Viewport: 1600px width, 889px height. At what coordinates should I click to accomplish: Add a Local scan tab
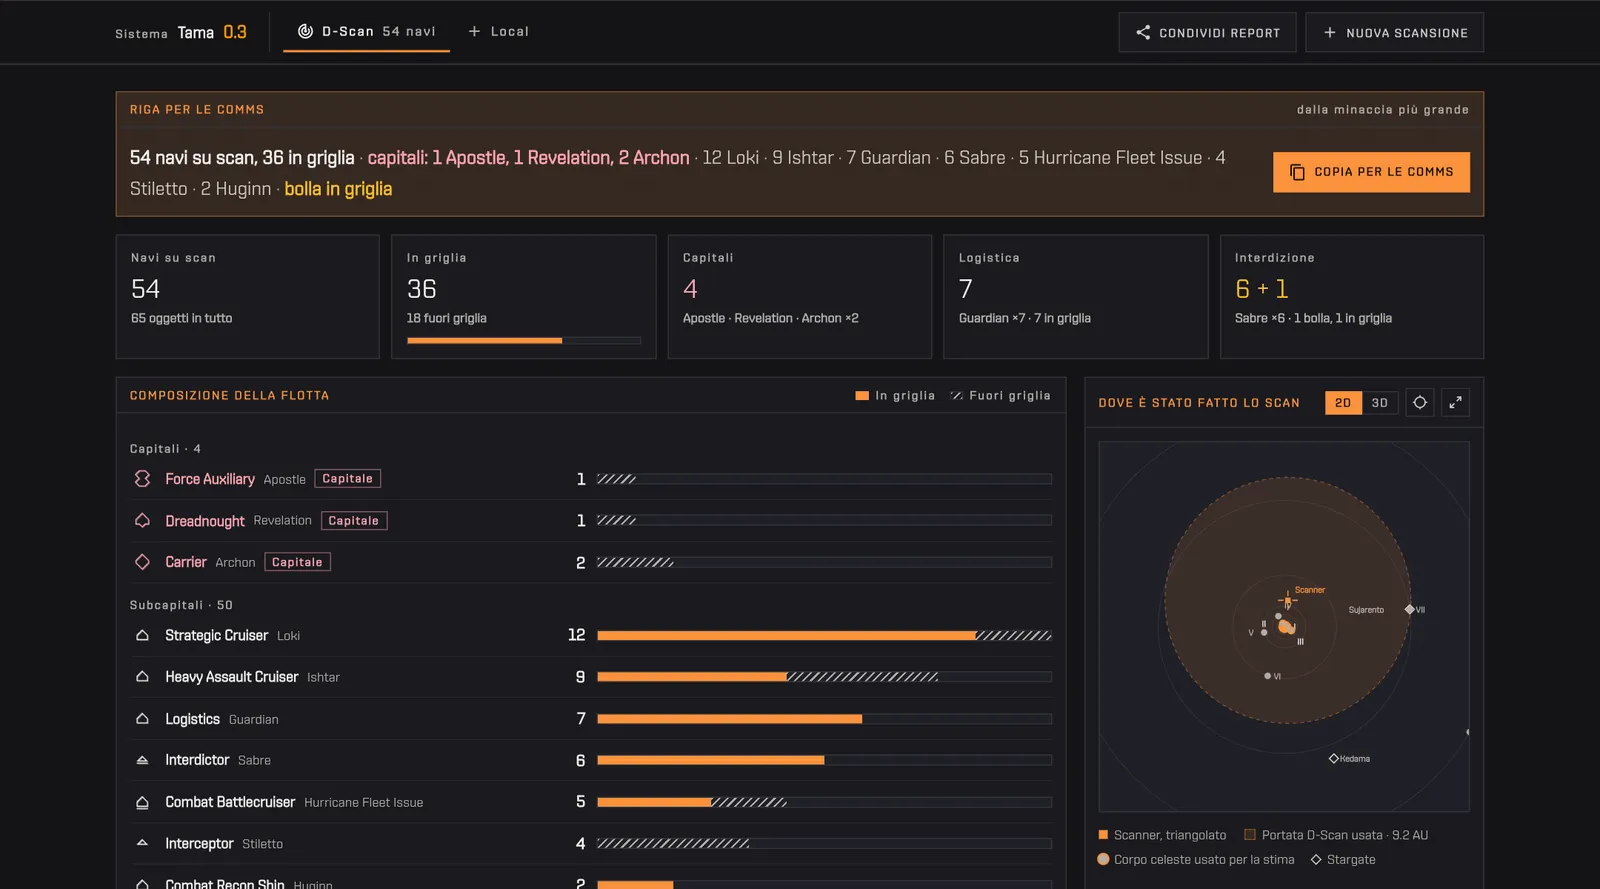tap(499, 32)
